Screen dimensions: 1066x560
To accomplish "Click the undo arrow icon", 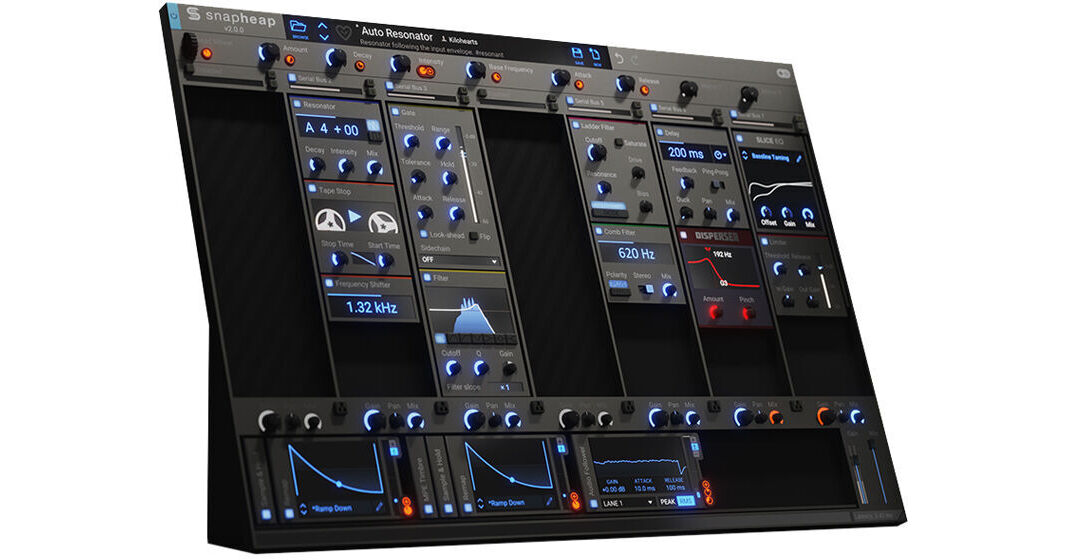I will pyautogui.click(x=619, y=59).
